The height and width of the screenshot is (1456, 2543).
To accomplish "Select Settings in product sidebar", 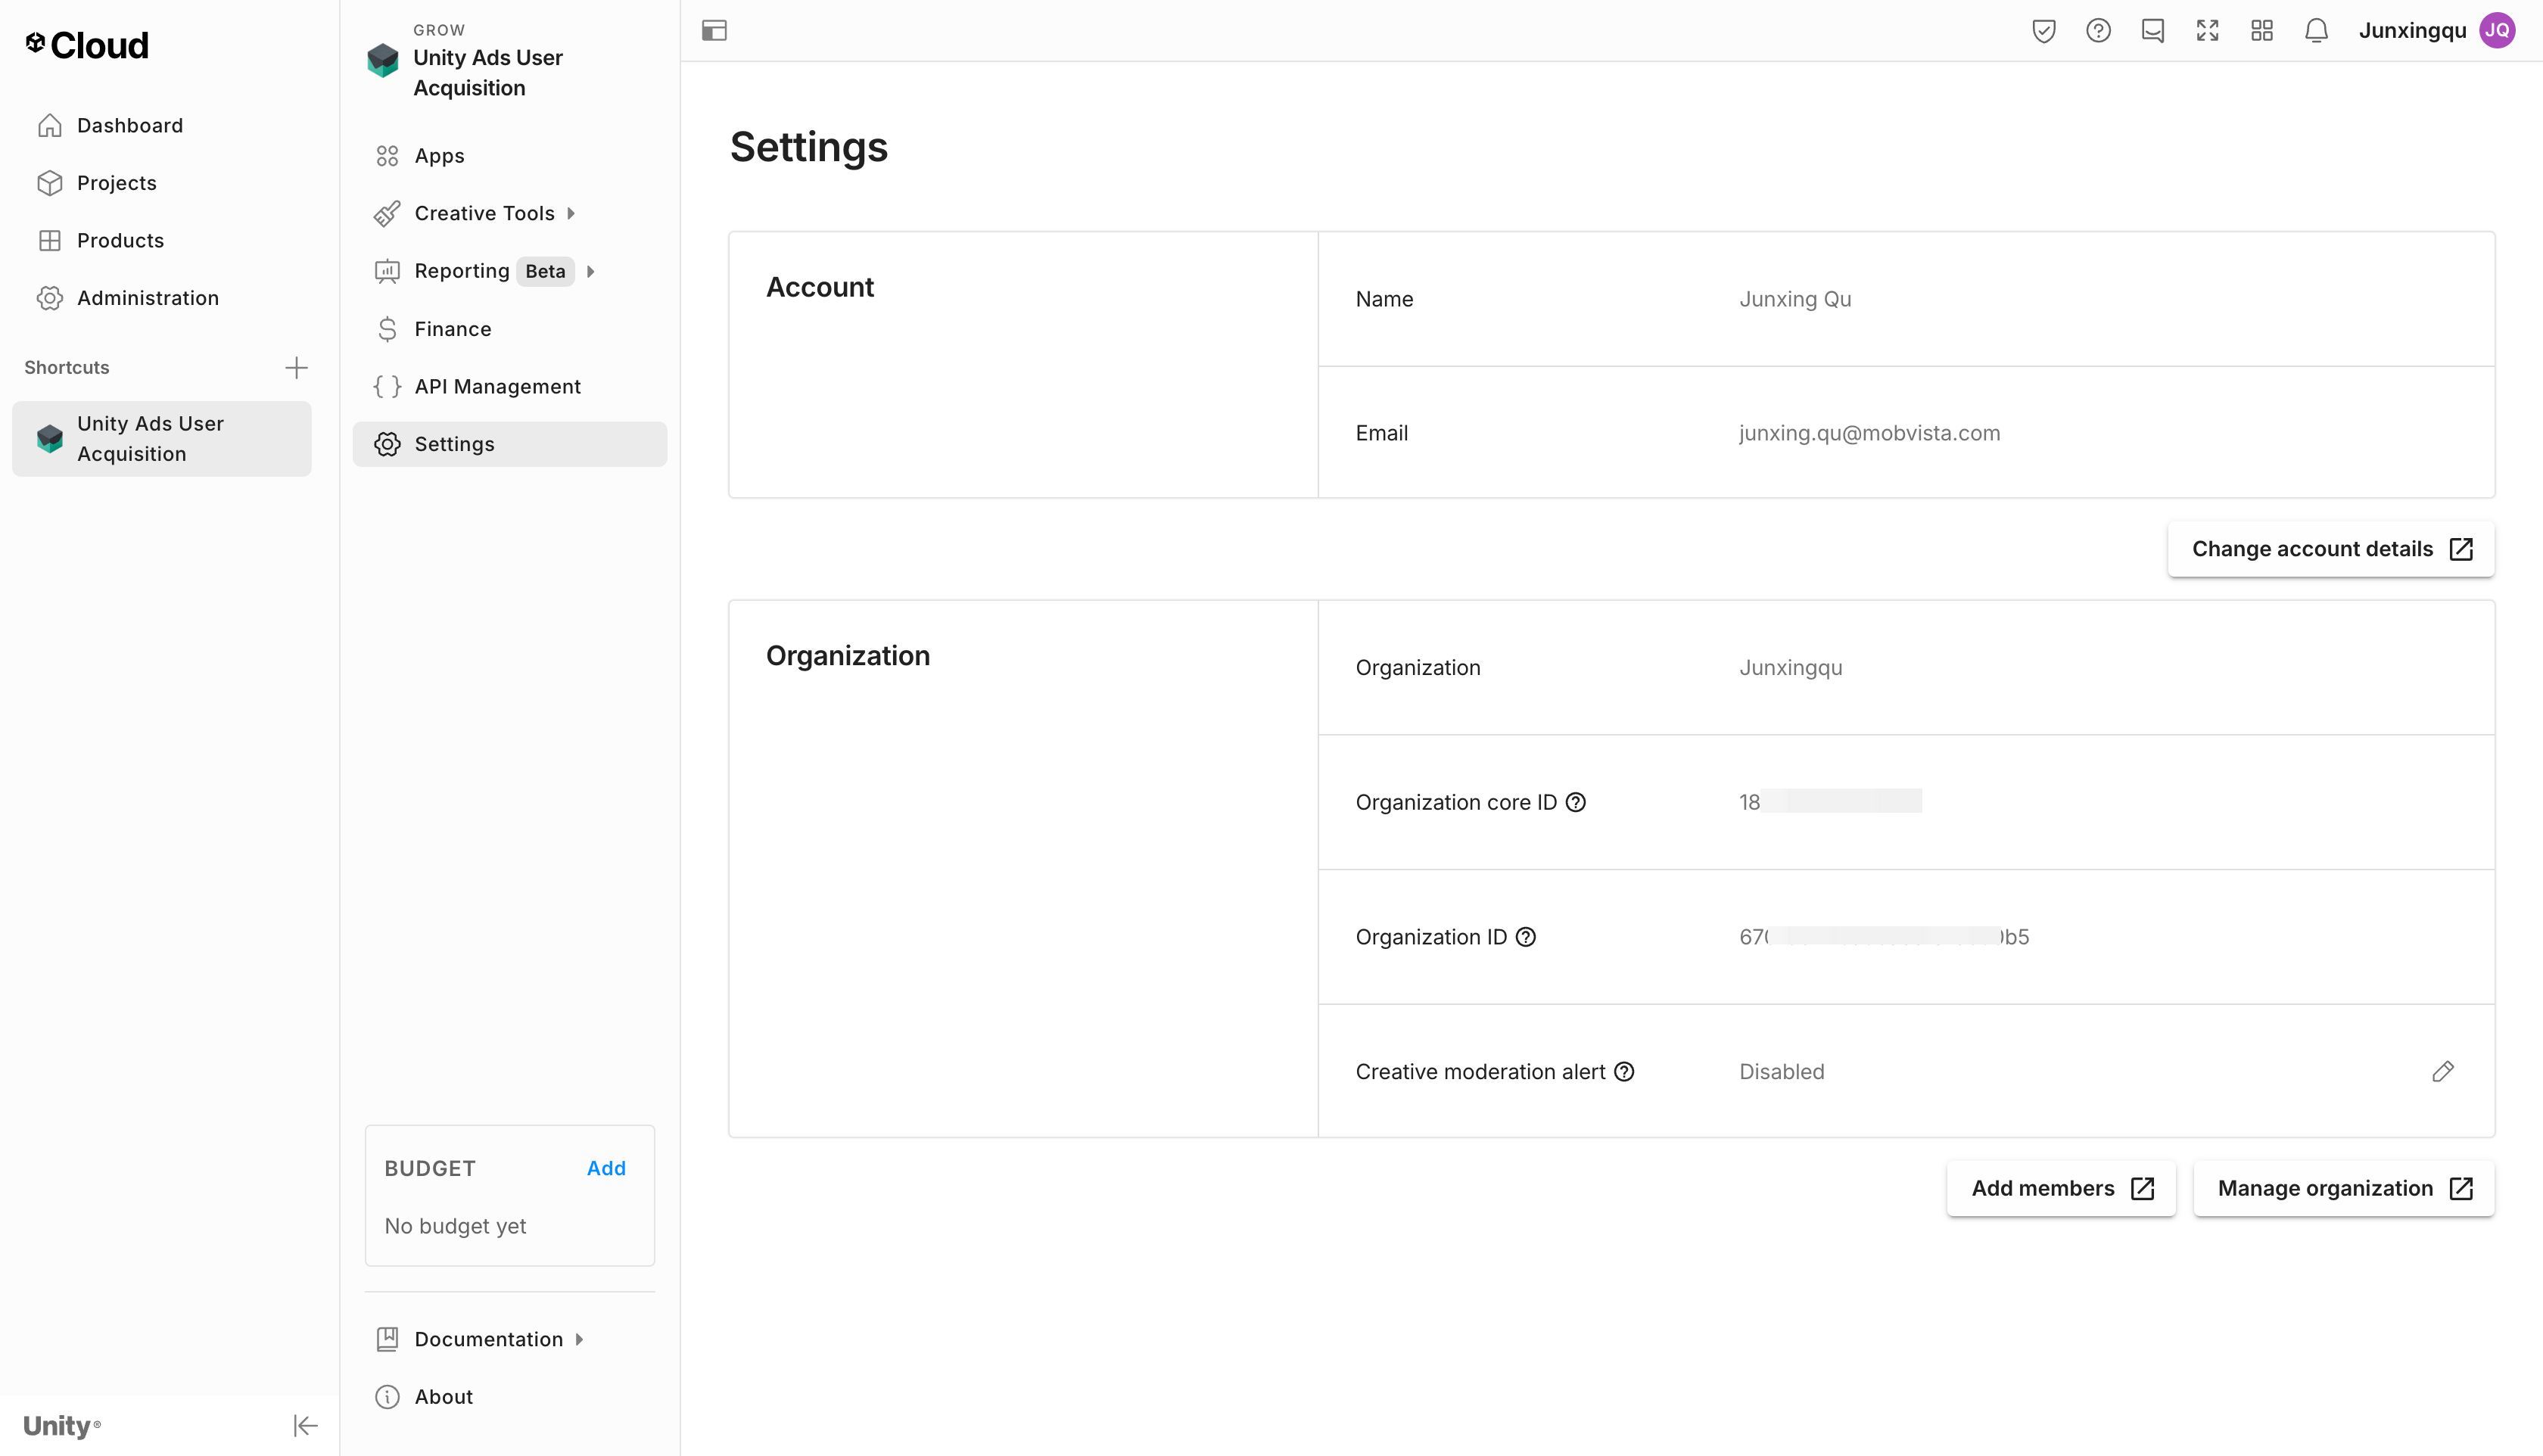I will (x=510, y=444).
